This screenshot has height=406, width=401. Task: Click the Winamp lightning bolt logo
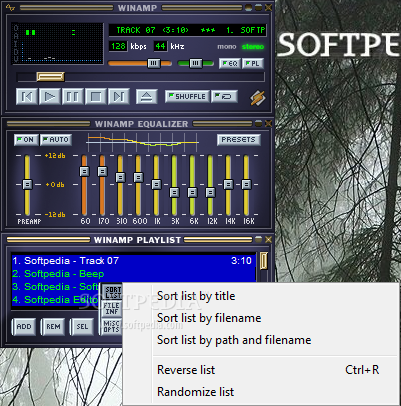(x=258, y=98)
